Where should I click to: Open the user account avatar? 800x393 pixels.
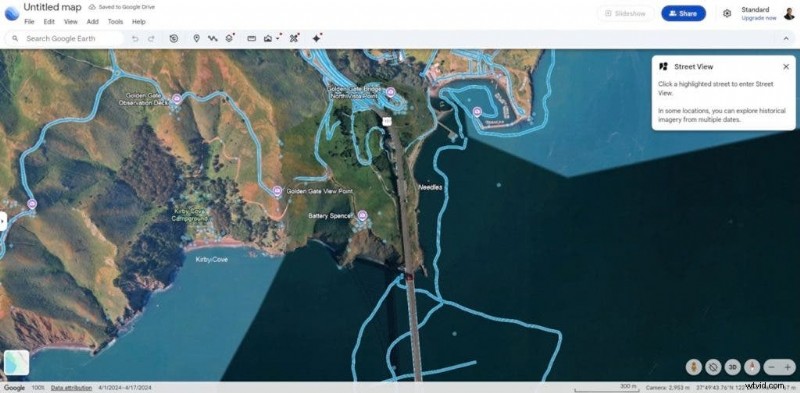pos(789,14)
